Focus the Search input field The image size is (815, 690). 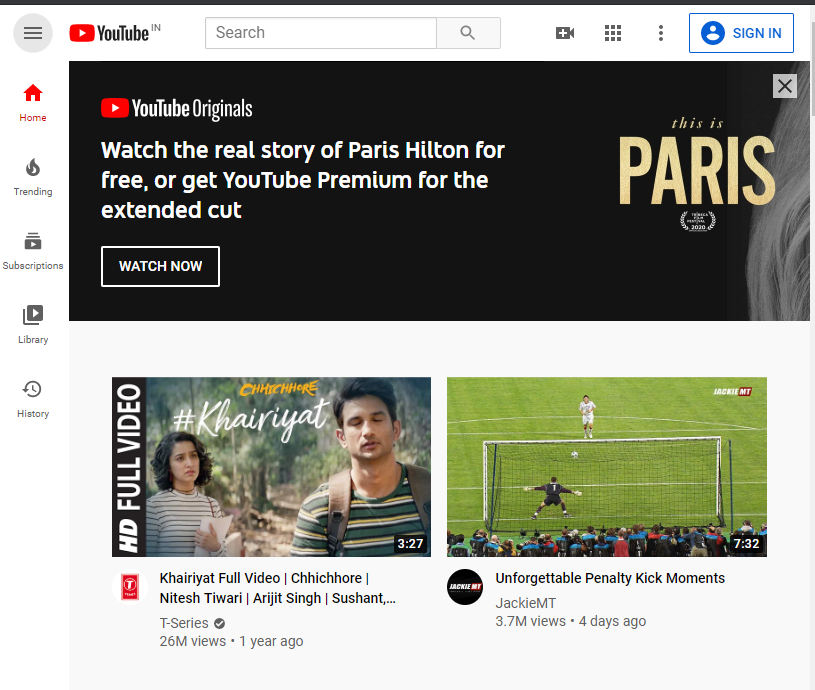click(321, 33)
